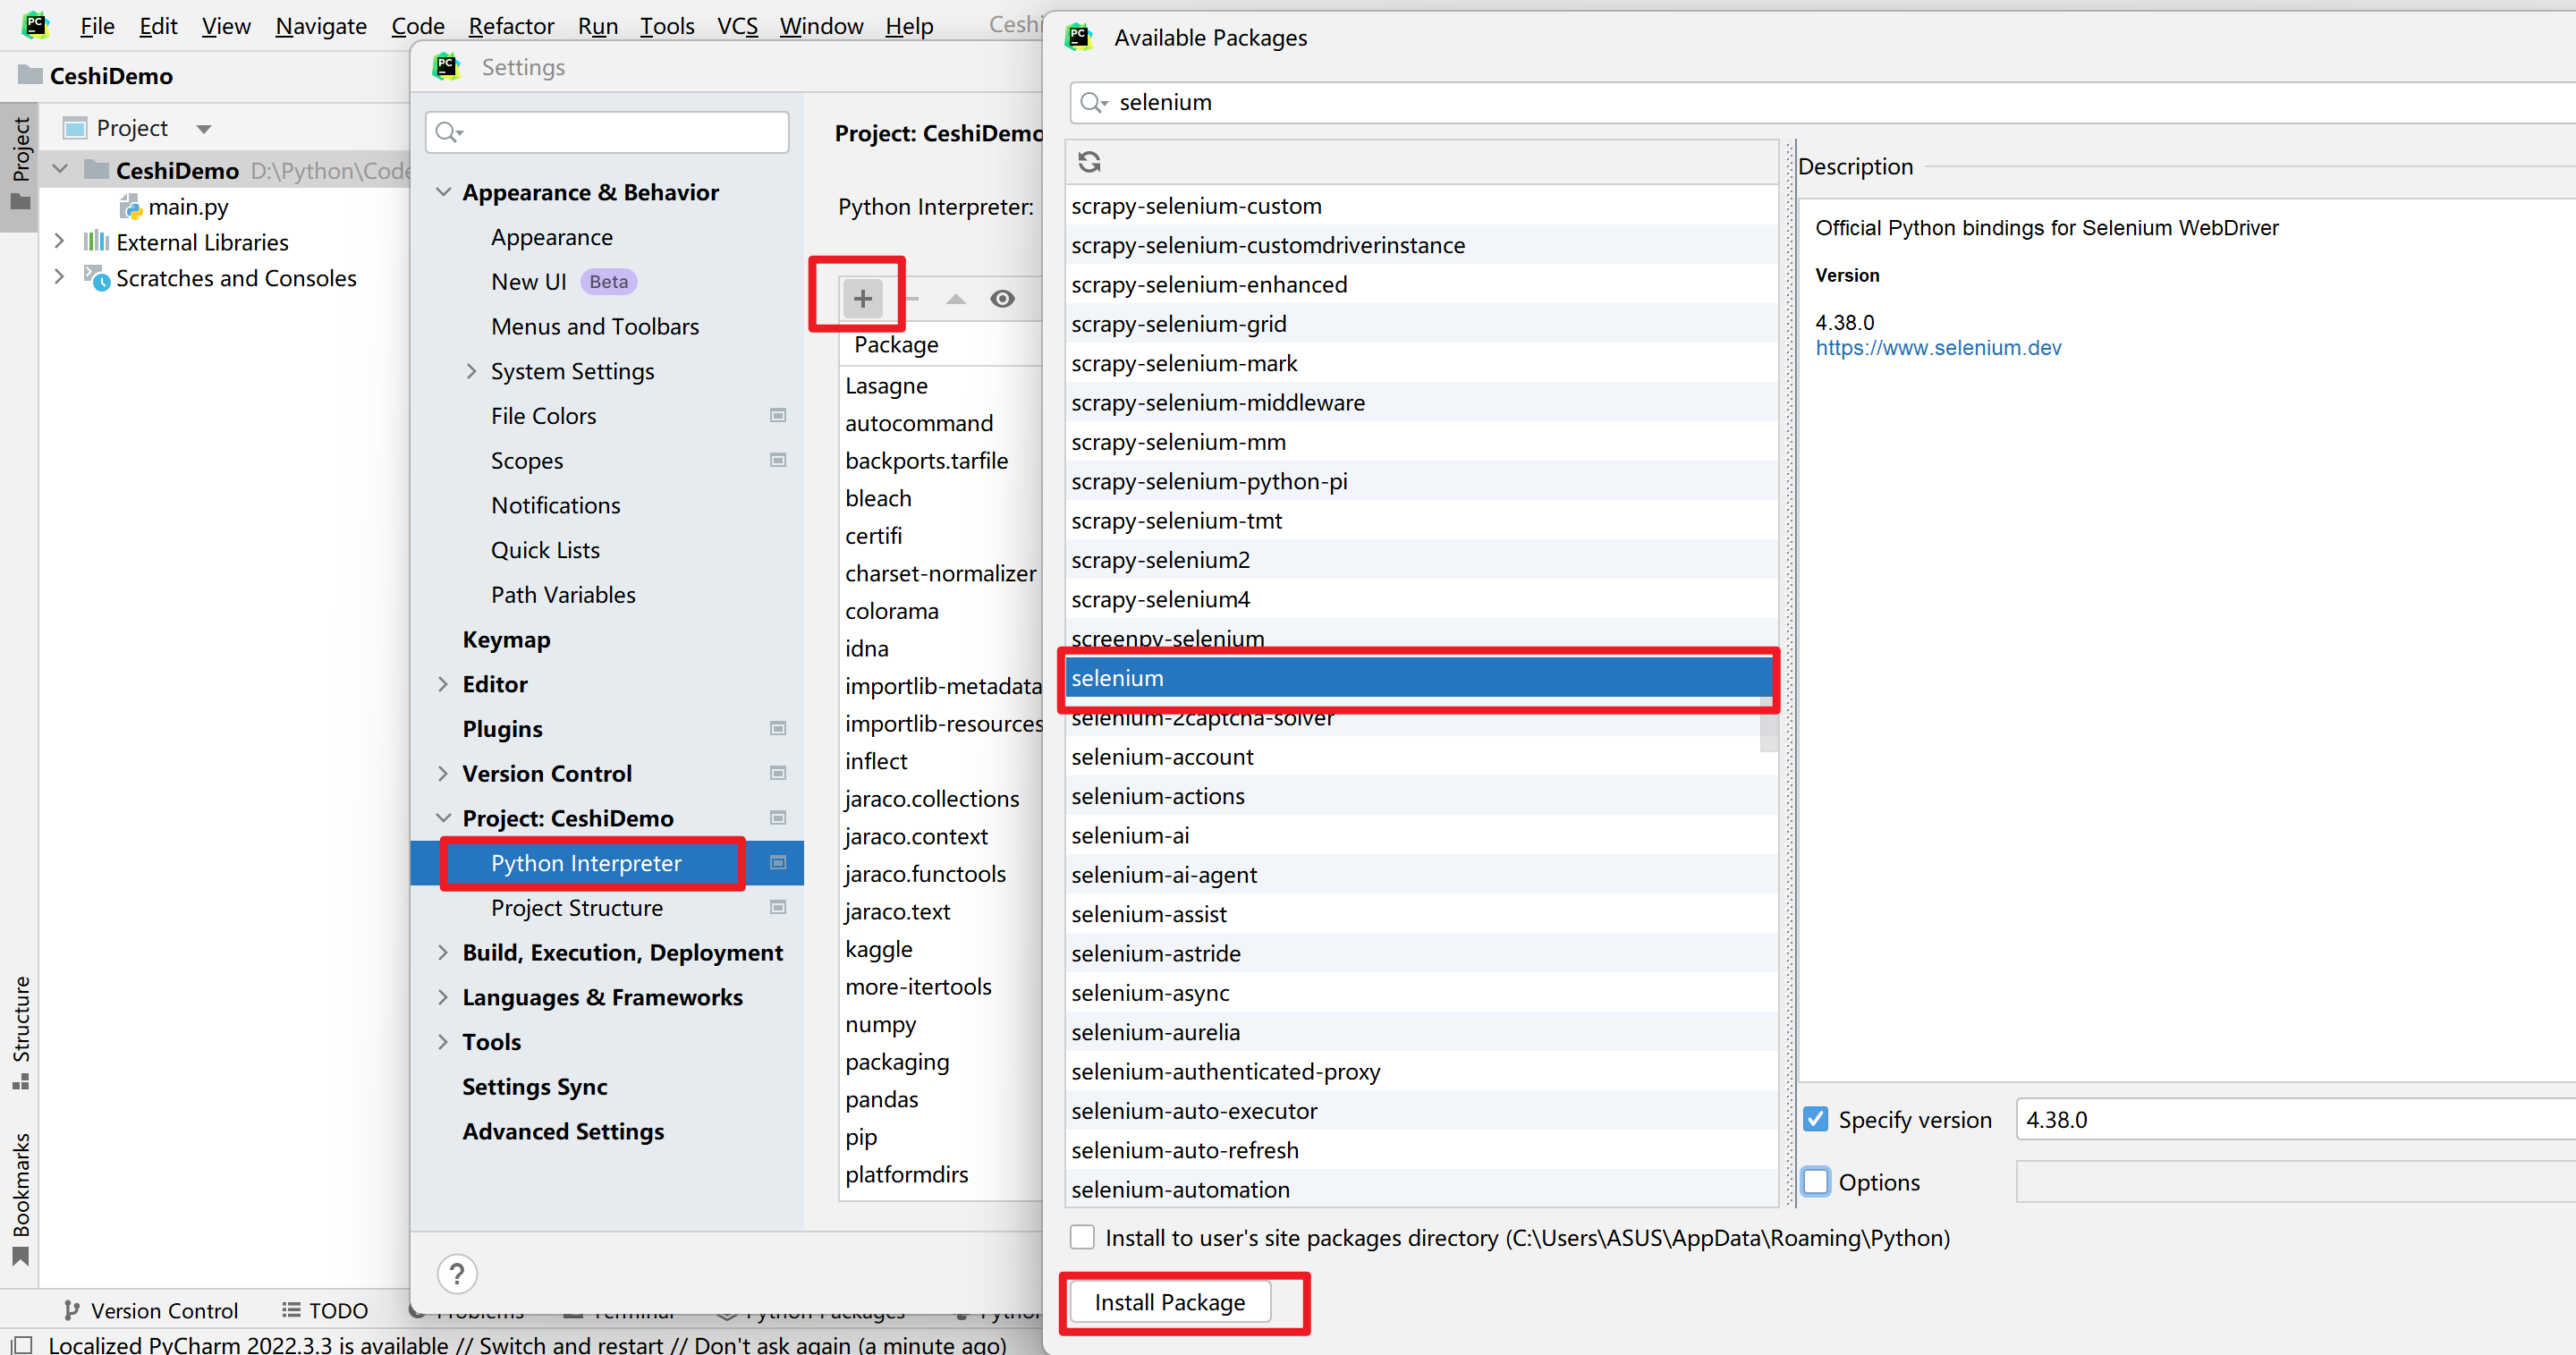Image resolution: width=2576 pixels, height=1355 pixels.
Task: Open the File menu
Action: (97, 26)
